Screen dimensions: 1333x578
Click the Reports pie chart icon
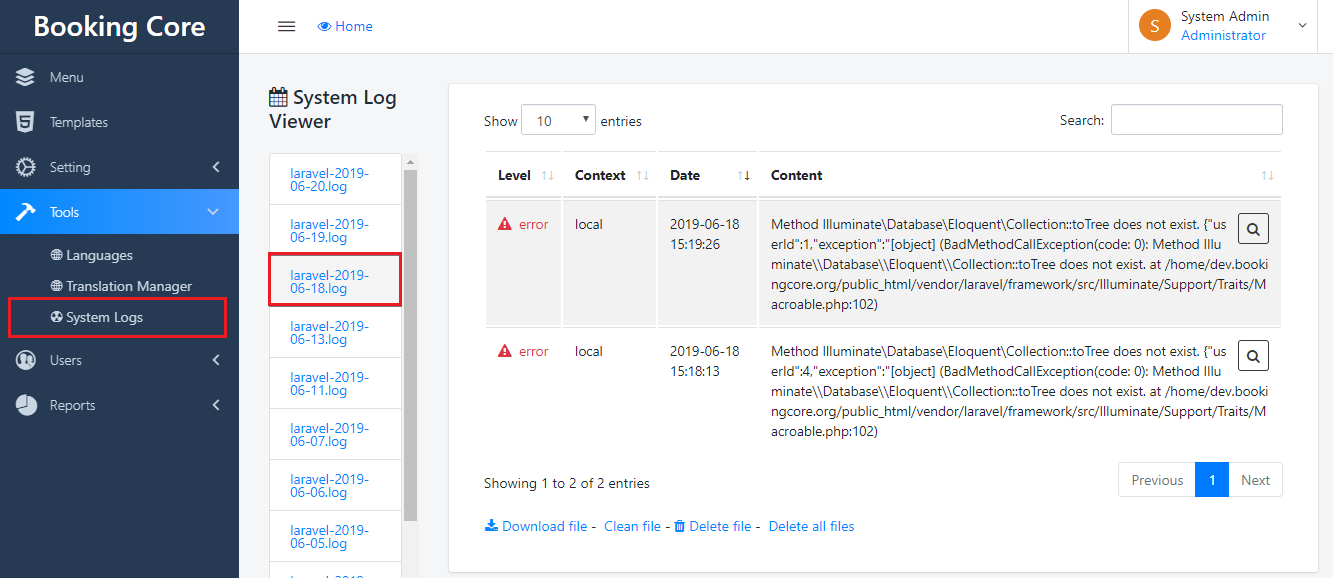pyautogui.click(x=26, y=405)
